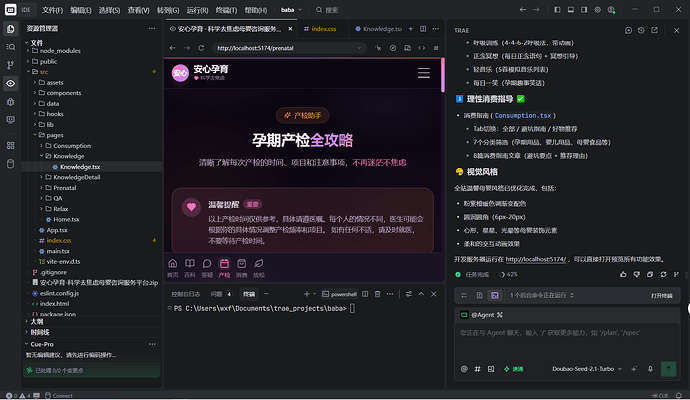Toggle the bottom panel layout

point(571,10)
